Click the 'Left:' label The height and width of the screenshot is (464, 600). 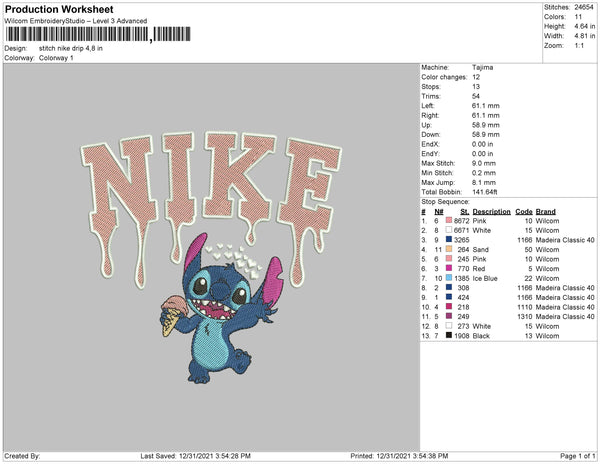tap(427, 106)
